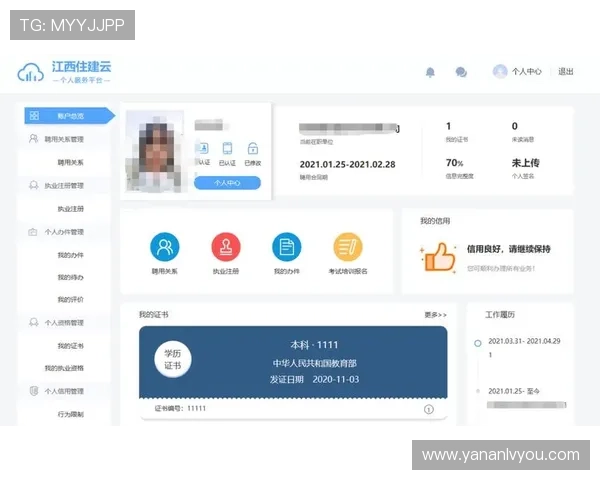Click the user avatar icon in header
This screenshot has width=600, height=480.
point(500,71)
